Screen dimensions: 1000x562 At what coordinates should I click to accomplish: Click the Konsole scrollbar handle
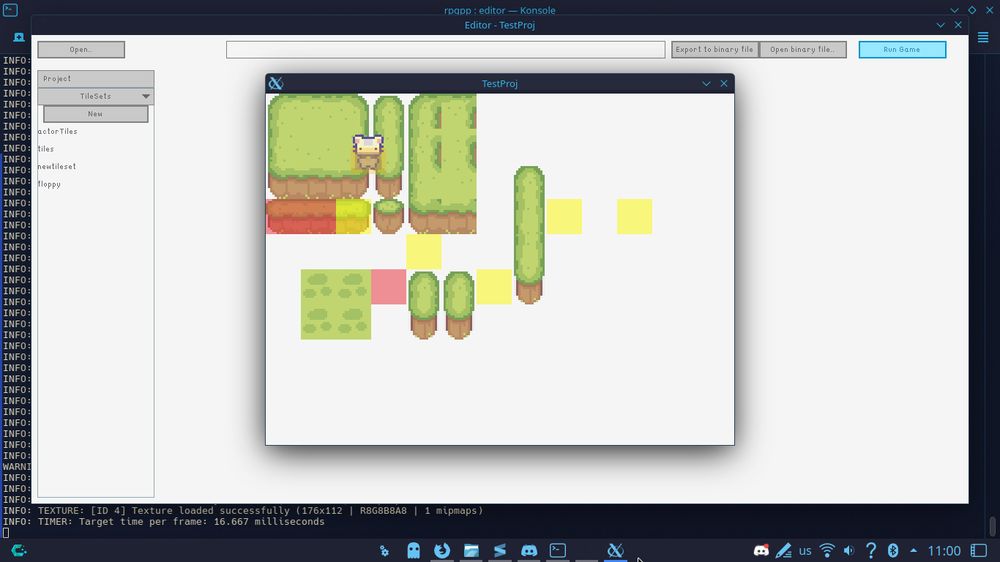coord(992,527)
